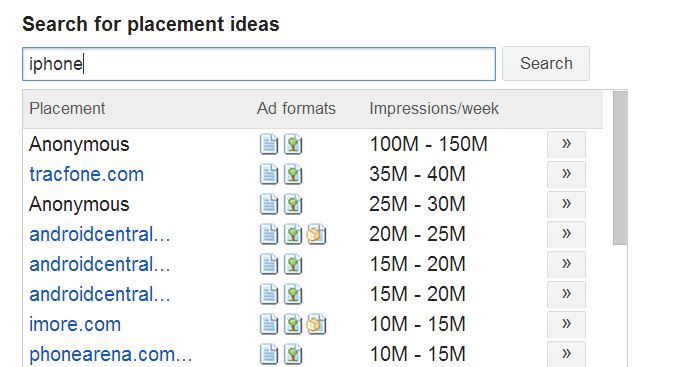Click the text ad format icon for tracfone.com
Viewport: 679px width, 367px height.
coord(268,174)
